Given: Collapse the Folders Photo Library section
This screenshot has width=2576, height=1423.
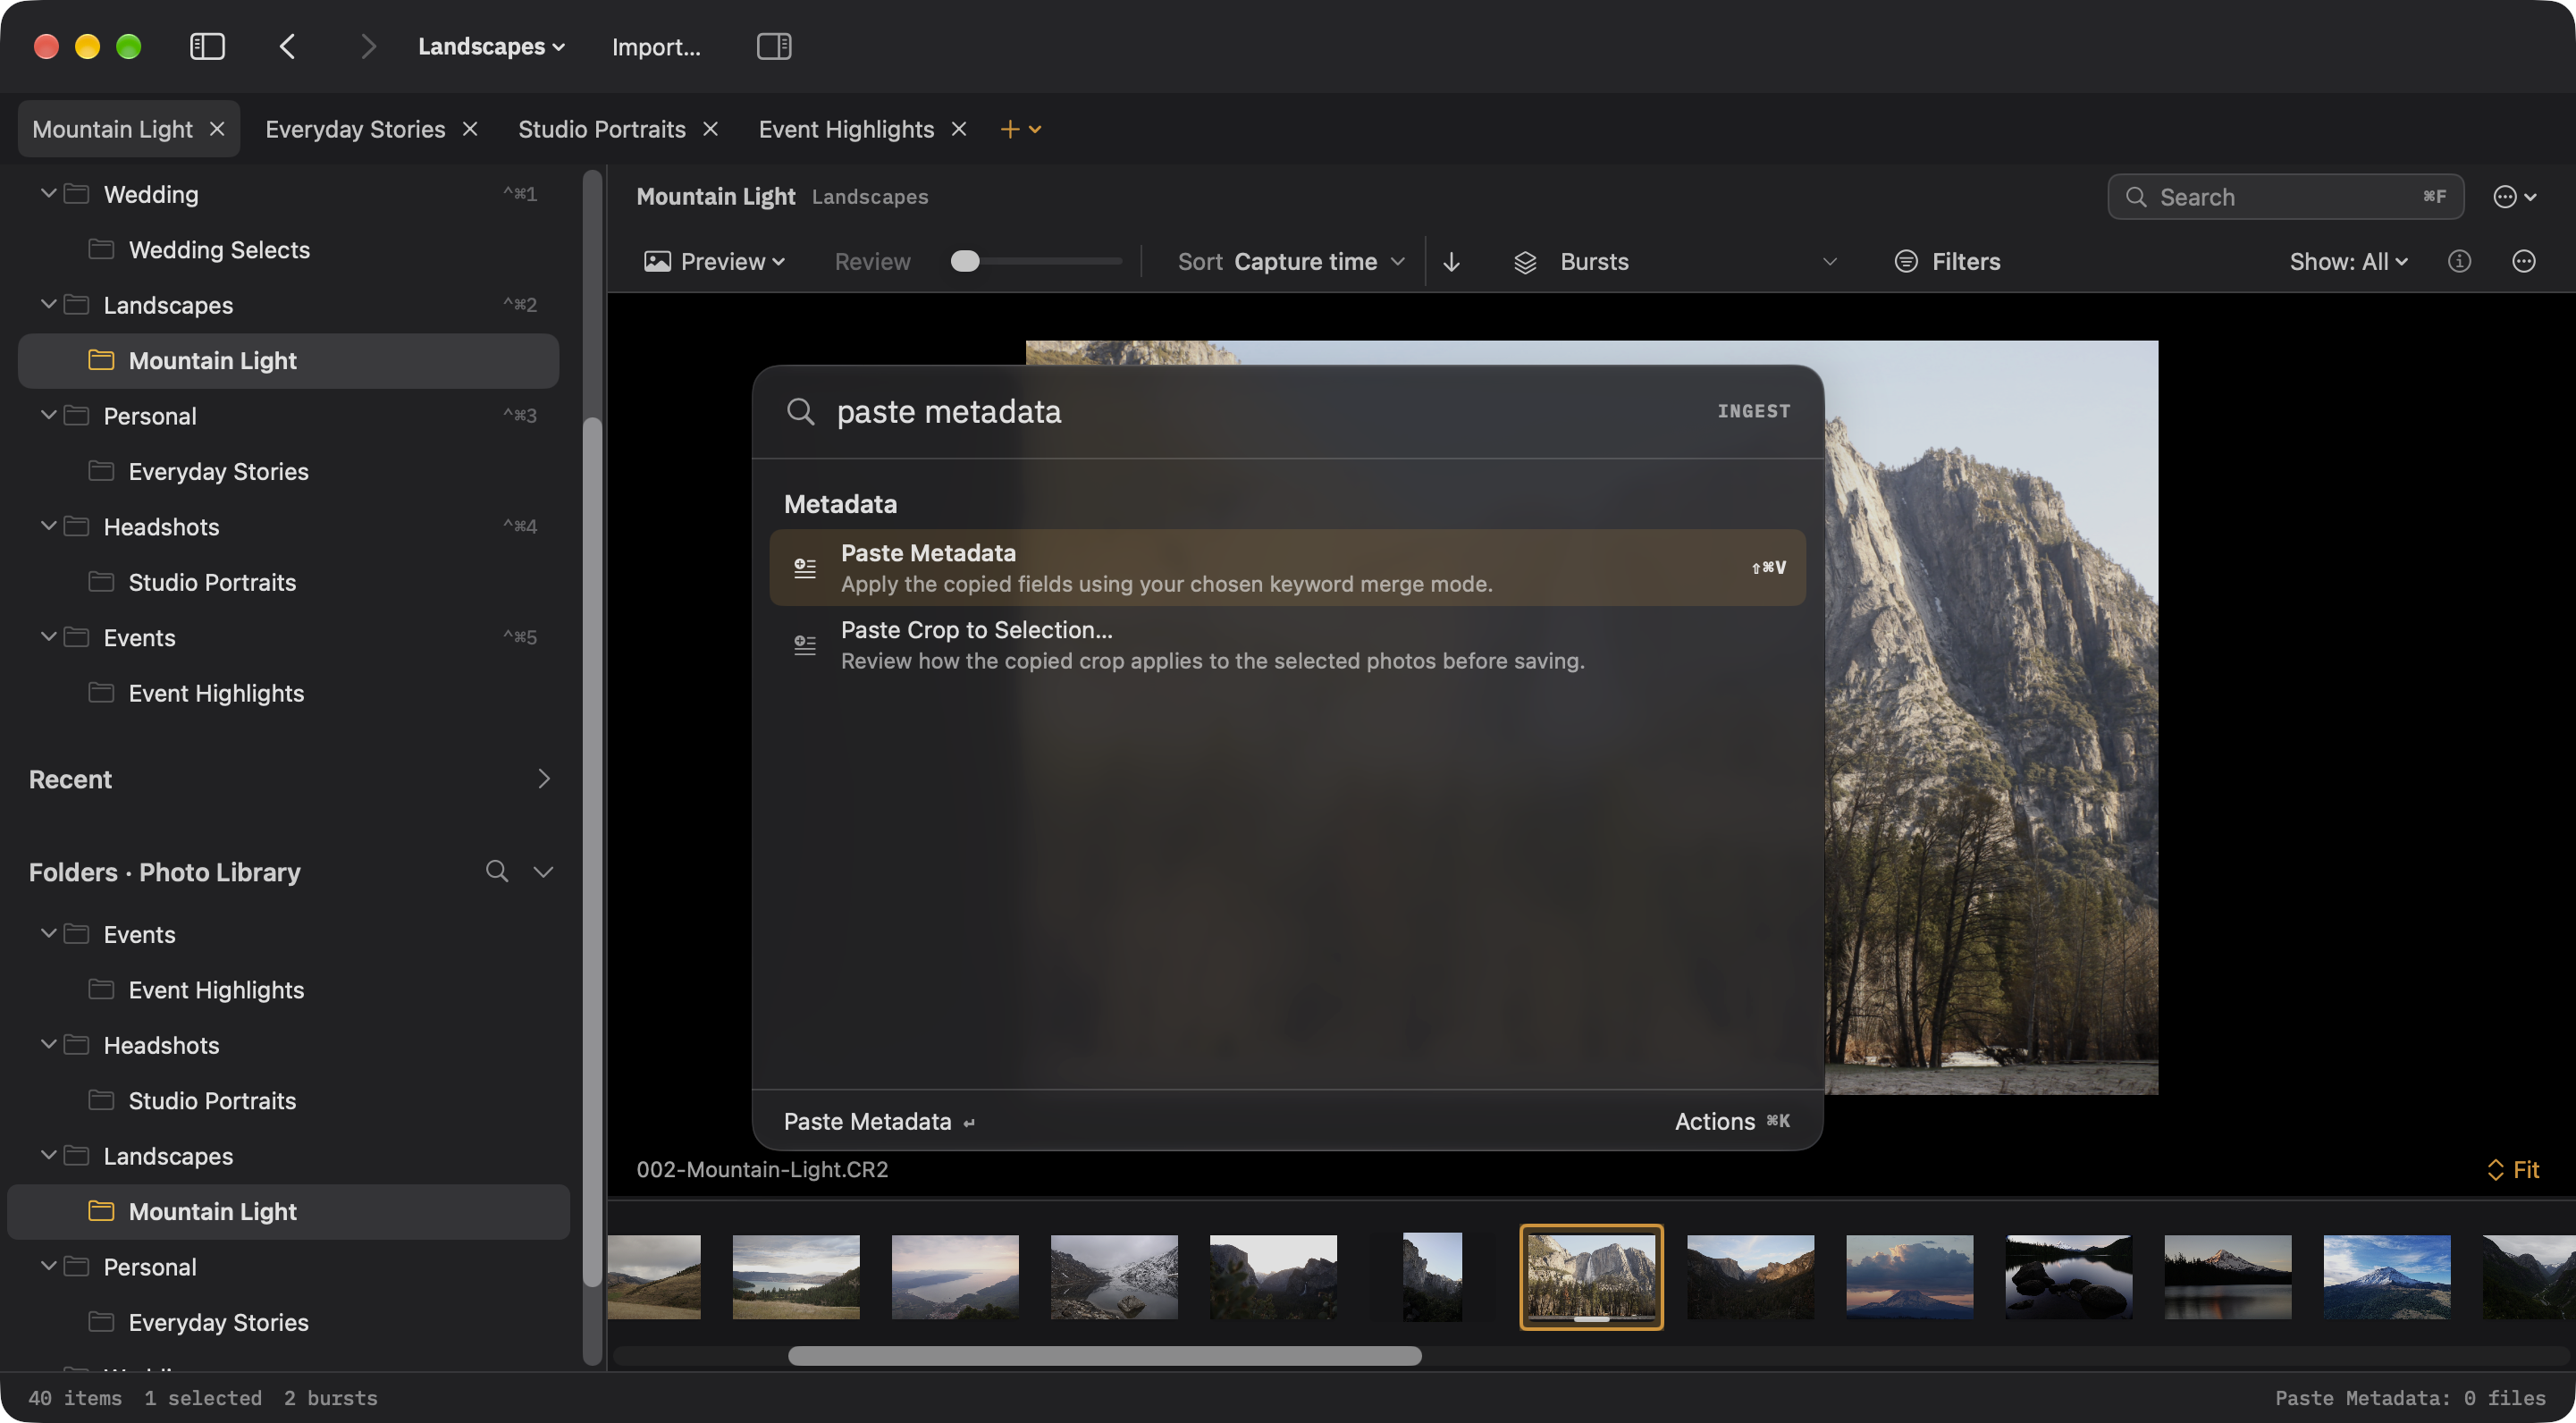Looking at the screenshot, I should pyautogui.click(x=543, y=872).
